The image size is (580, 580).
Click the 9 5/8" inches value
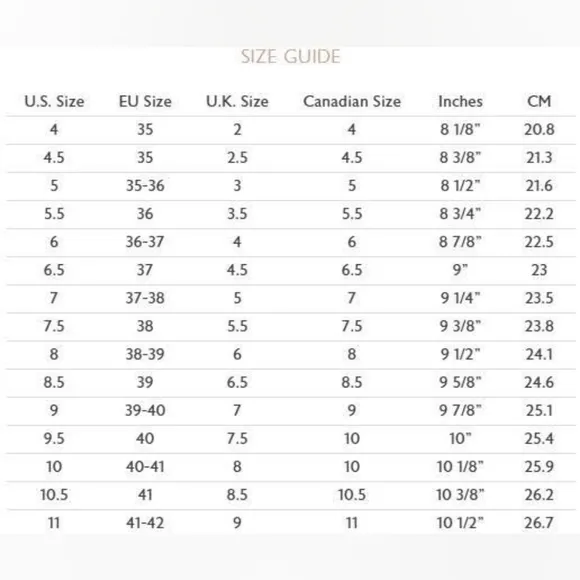(x=460, y=382)
